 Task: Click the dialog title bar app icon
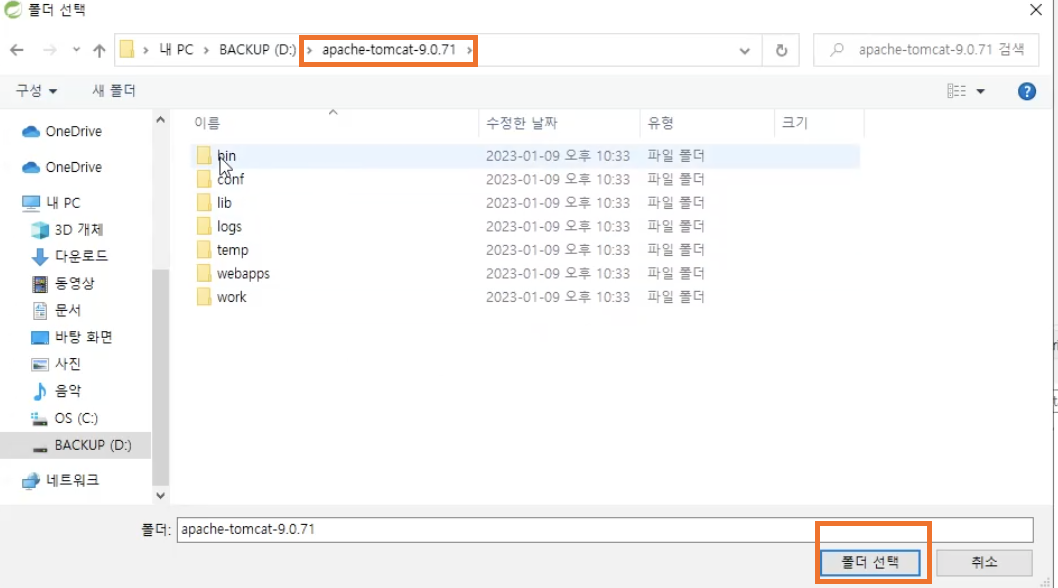pos(13,9)
